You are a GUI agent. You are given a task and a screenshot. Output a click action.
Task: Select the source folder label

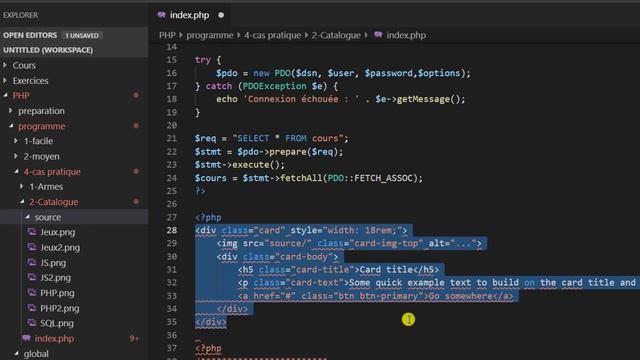coord(48,218)
